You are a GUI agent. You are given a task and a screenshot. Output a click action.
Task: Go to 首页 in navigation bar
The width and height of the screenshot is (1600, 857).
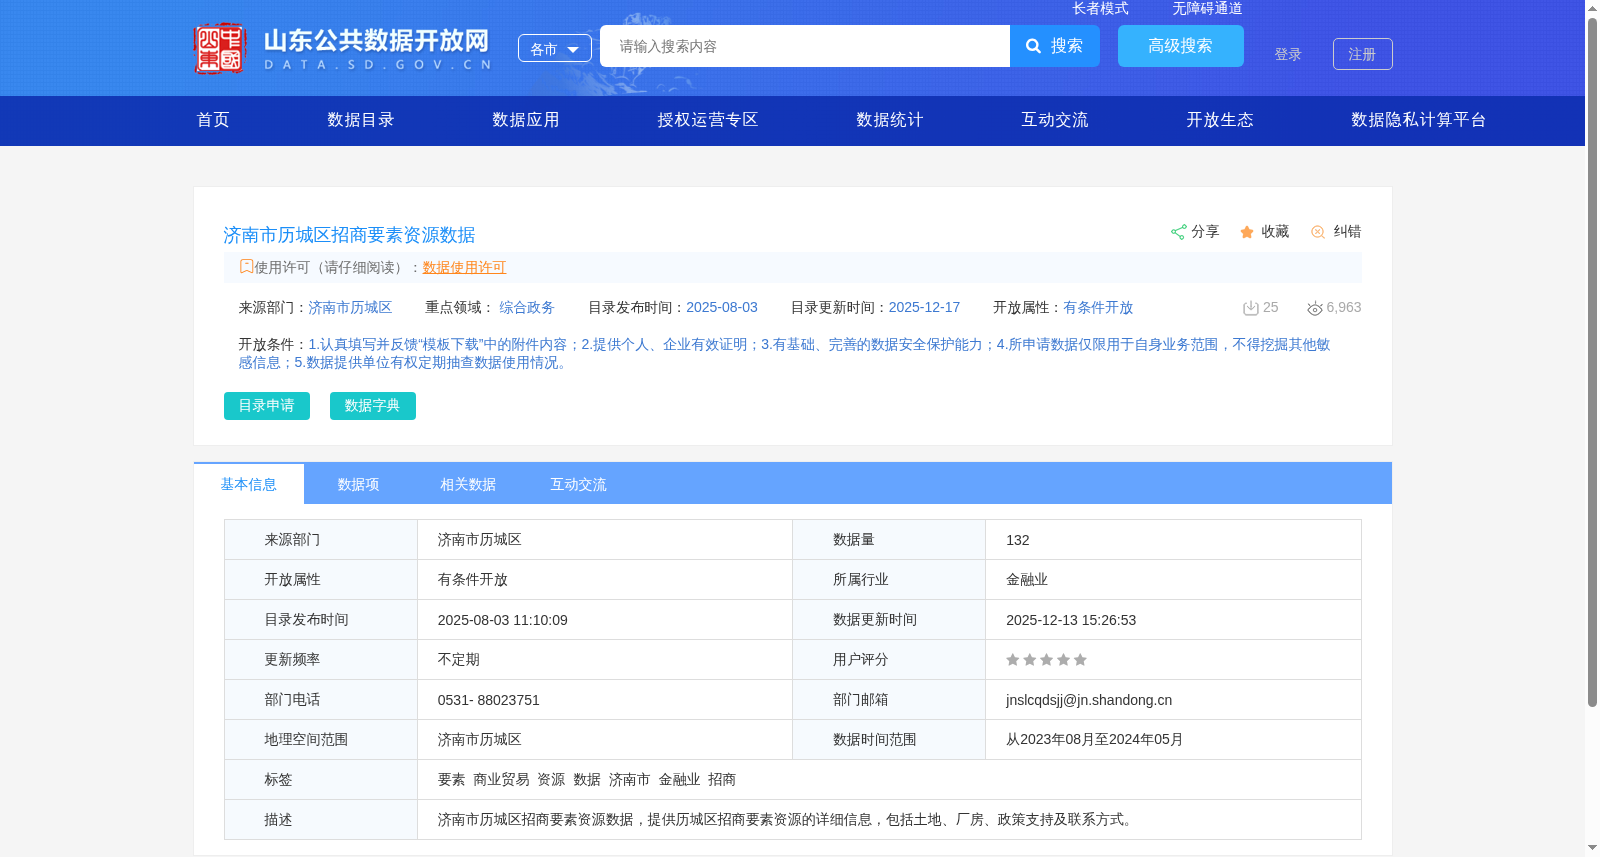(x=213, y=120)
